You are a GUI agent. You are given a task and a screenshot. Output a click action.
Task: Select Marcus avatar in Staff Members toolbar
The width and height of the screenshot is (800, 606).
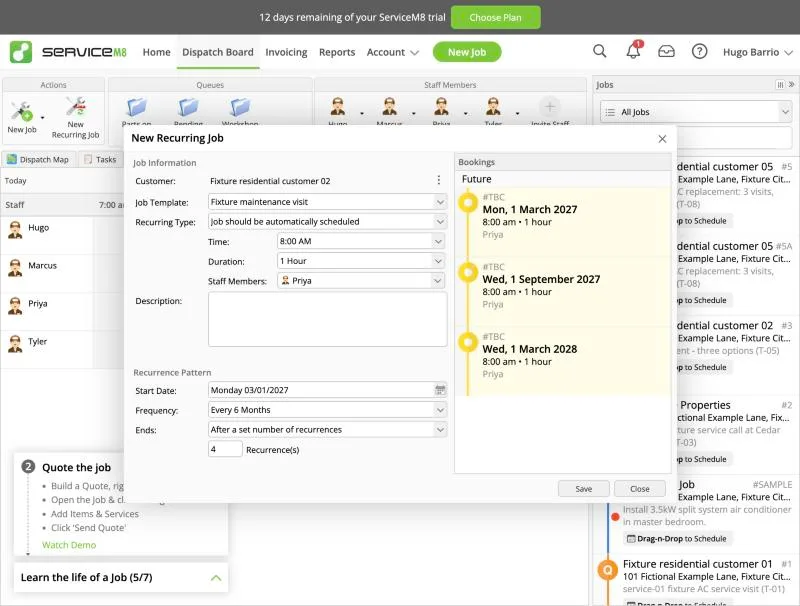point(389,107)
